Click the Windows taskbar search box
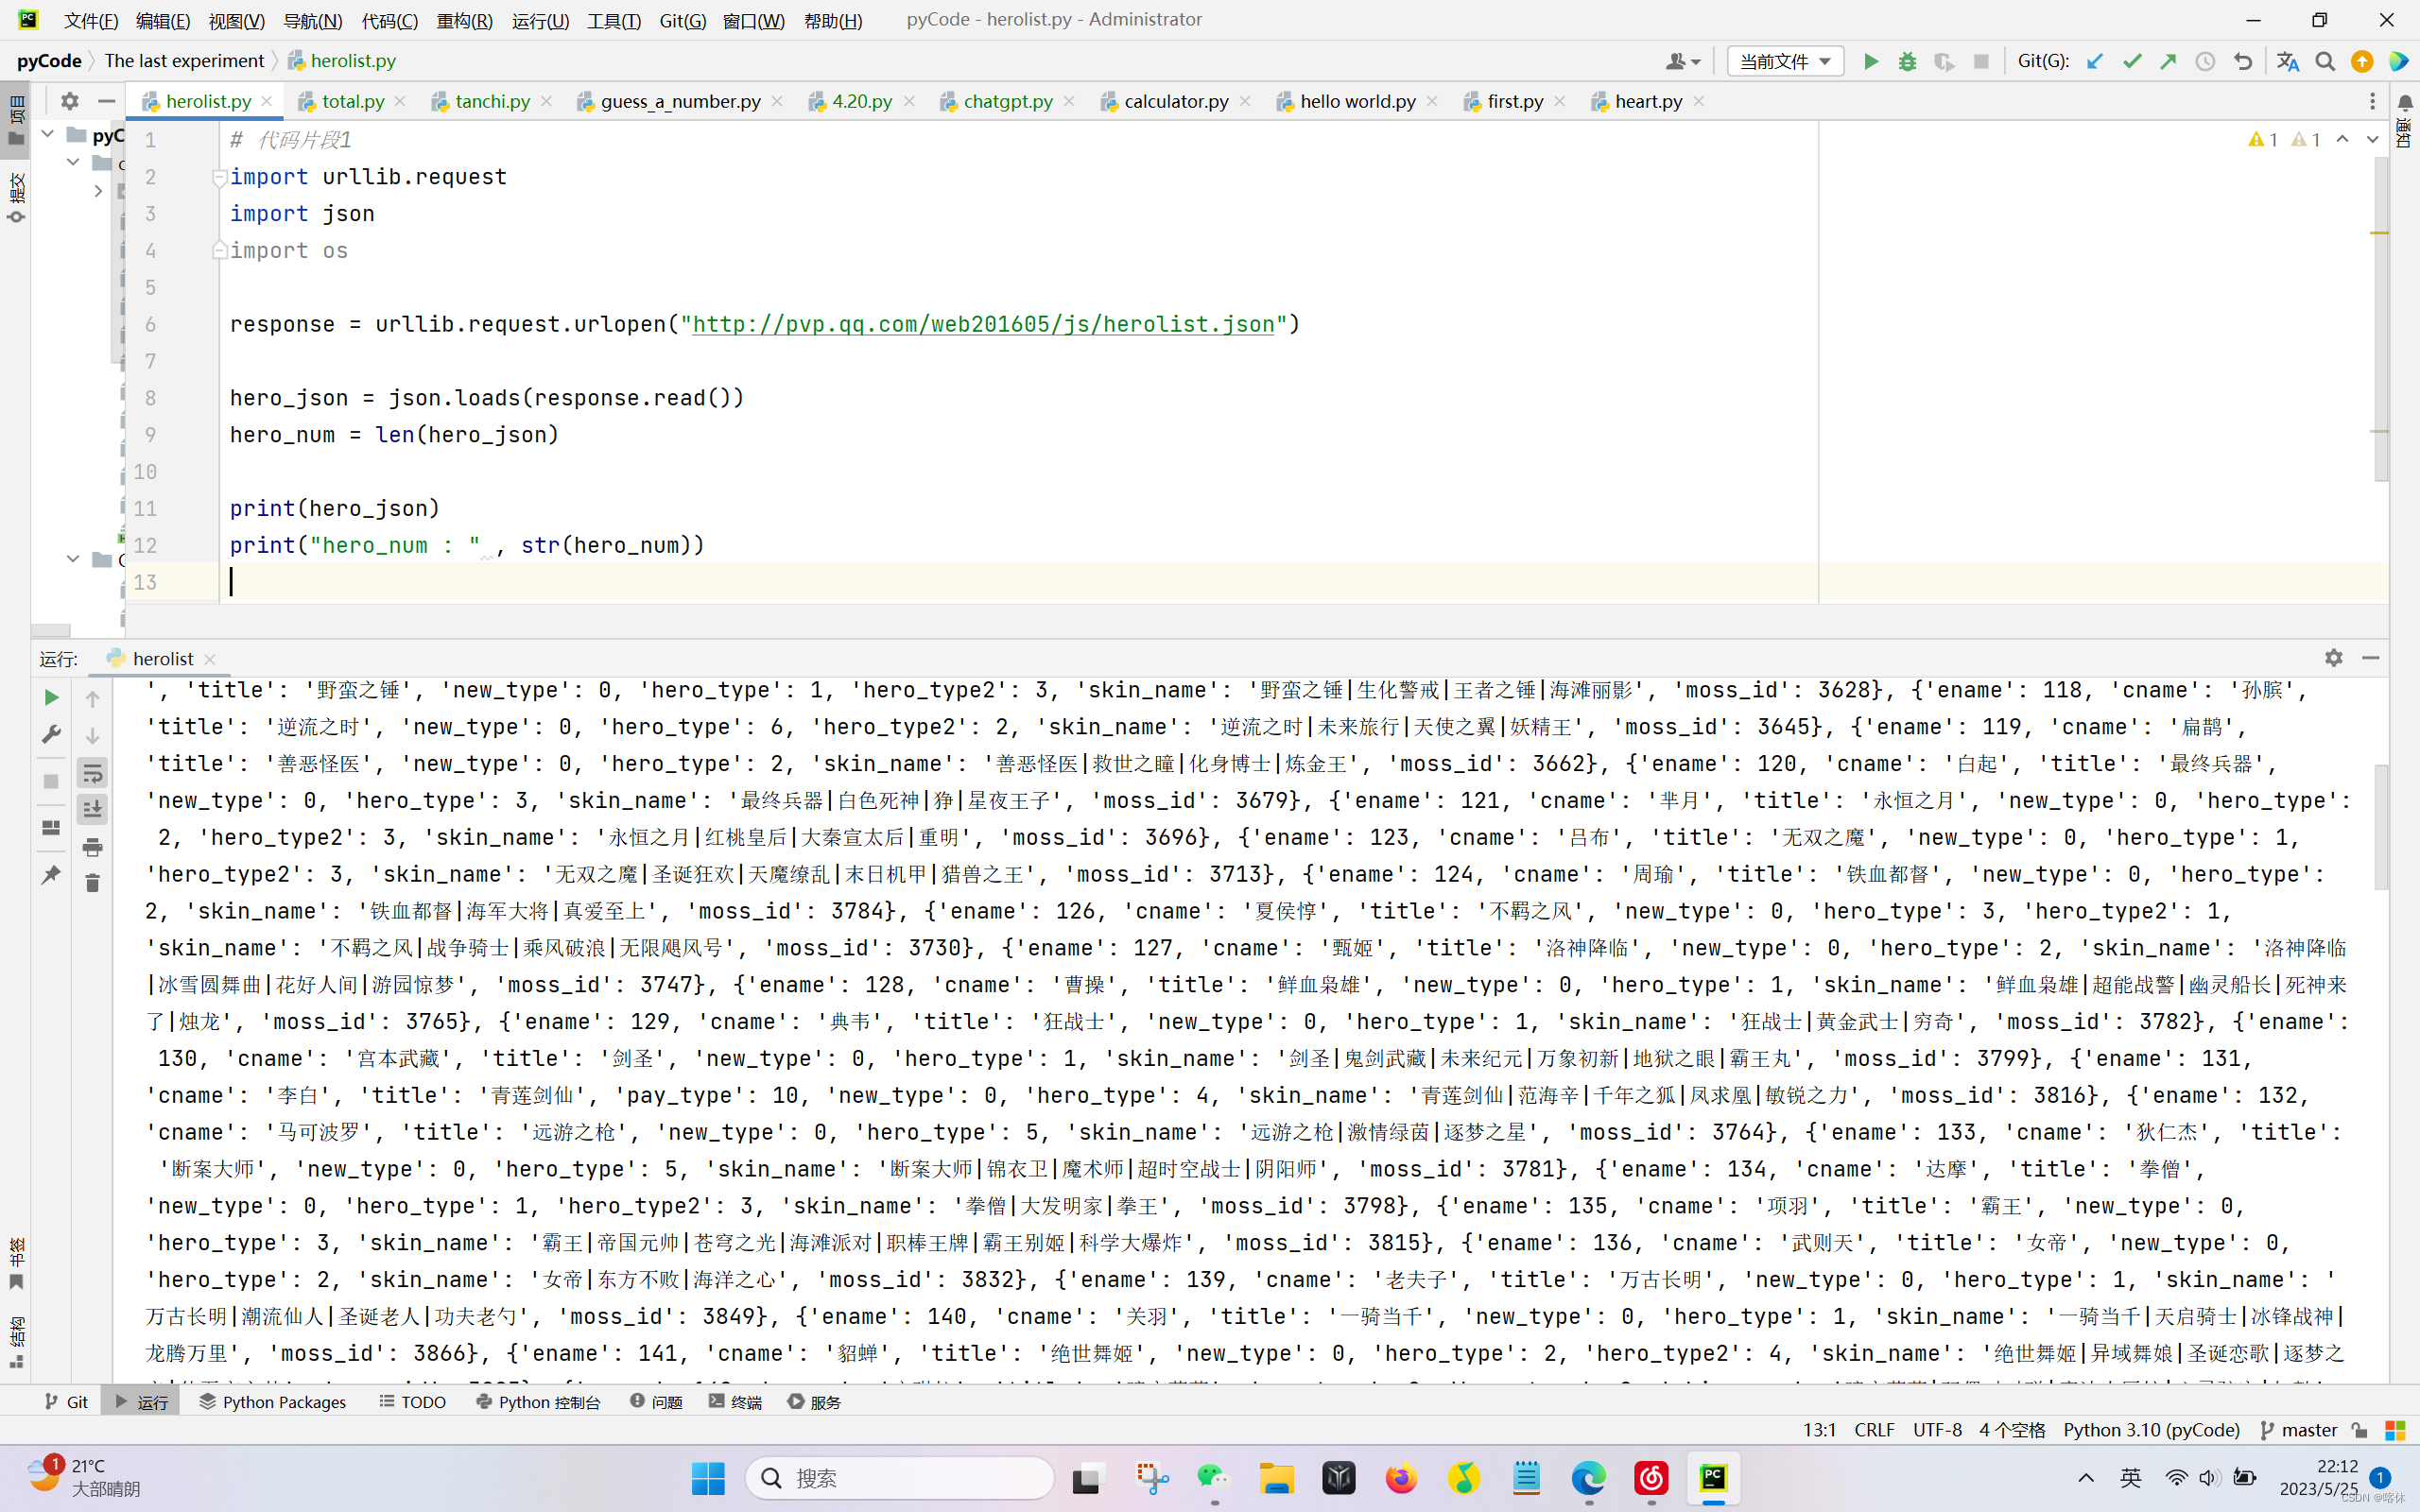Screen dimensions: 2420x1512 point(900,1478)
